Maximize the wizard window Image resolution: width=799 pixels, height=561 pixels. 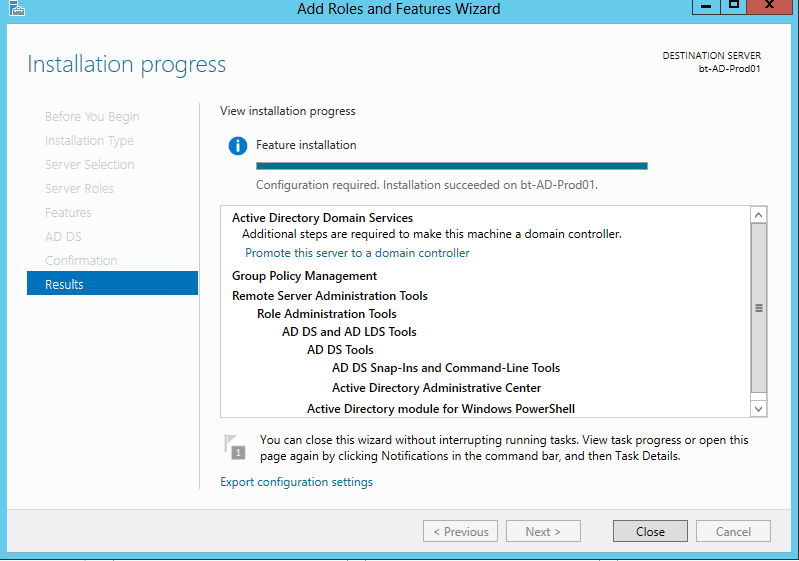[733, 6]
